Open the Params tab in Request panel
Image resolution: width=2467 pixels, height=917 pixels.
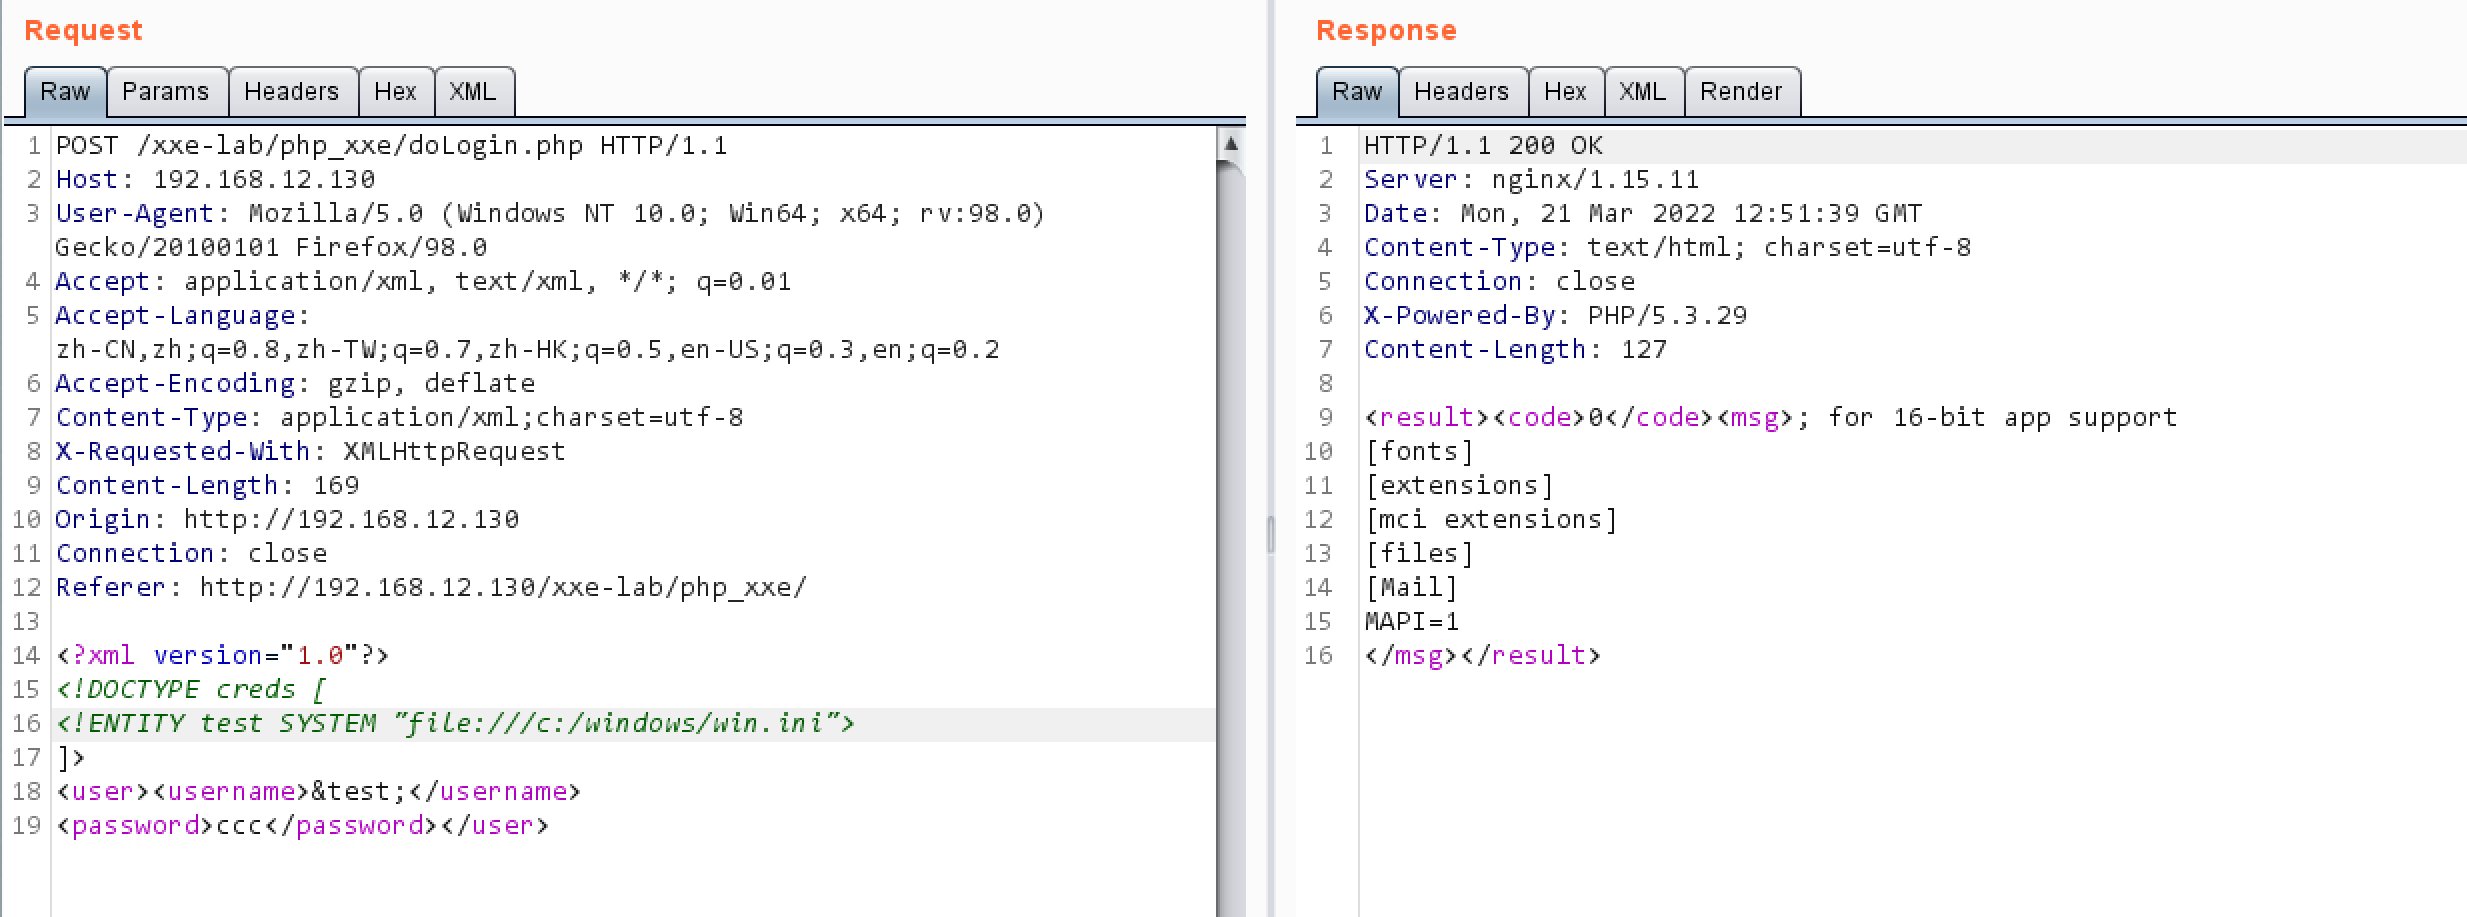click(166, 92)
